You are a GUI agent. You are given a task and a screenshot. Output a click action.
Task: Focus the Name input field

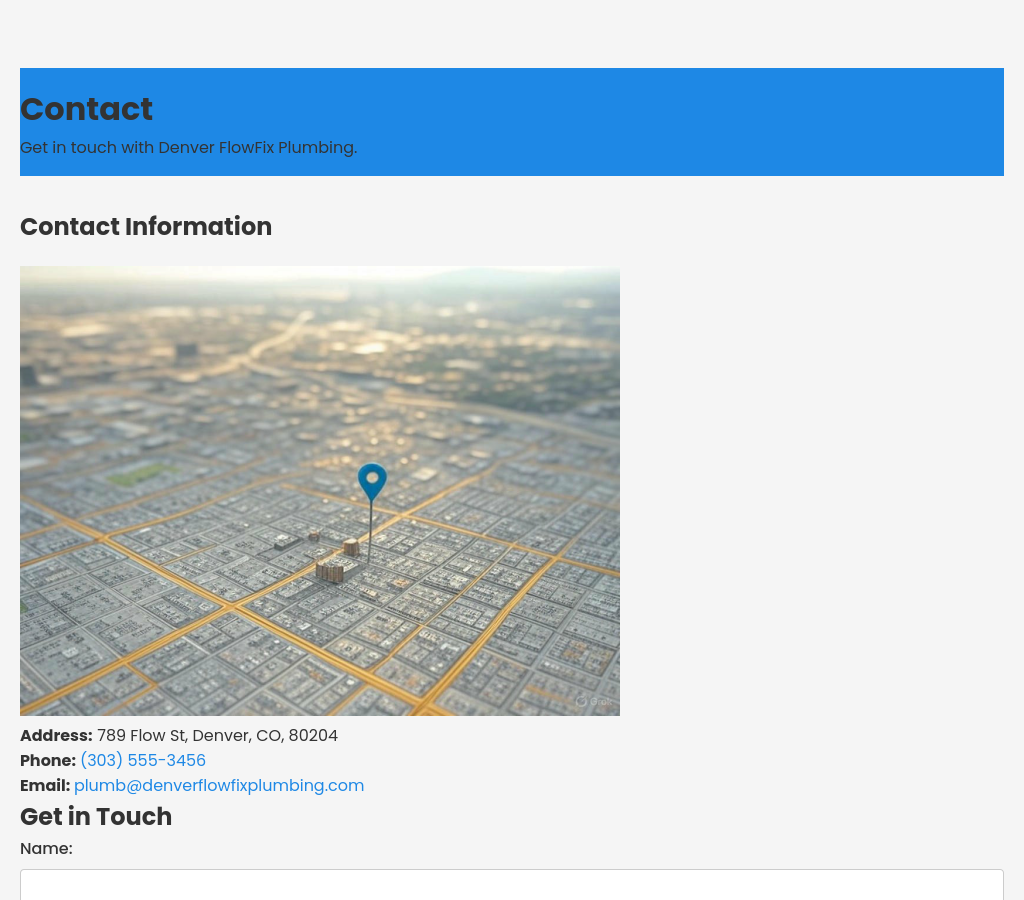512,885
